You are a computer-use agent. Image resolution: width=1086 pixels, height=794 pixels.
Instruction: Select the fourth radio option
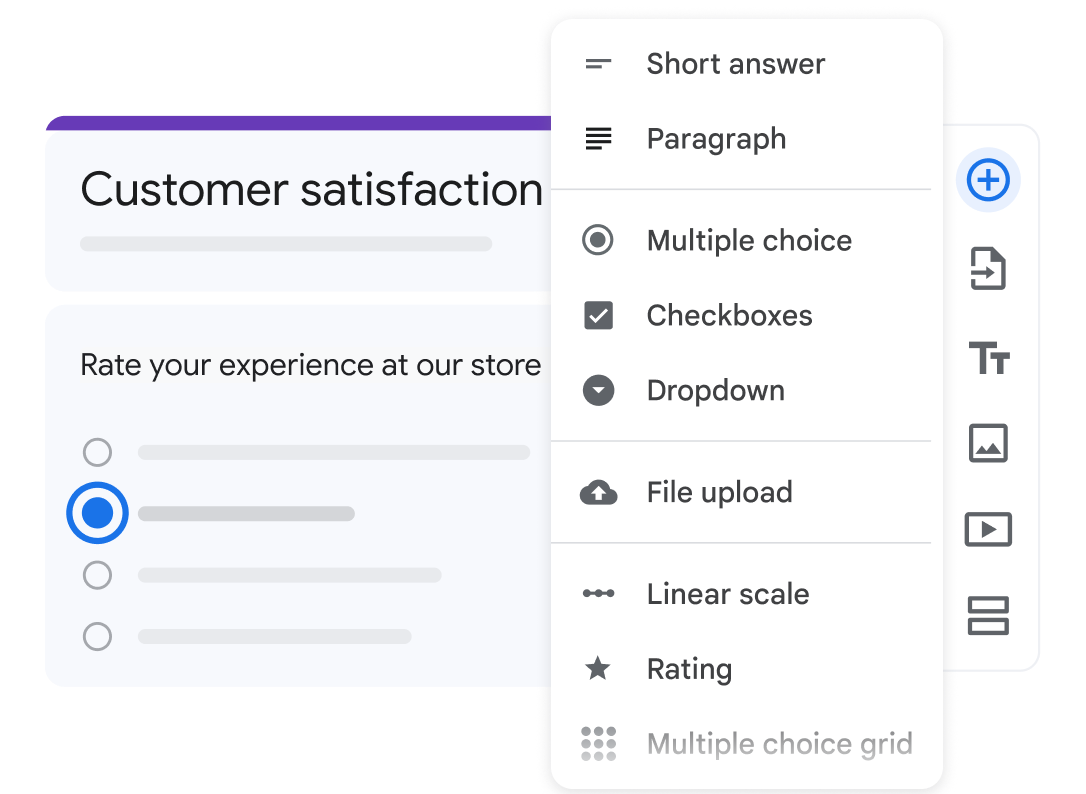(x=97, y=636)
